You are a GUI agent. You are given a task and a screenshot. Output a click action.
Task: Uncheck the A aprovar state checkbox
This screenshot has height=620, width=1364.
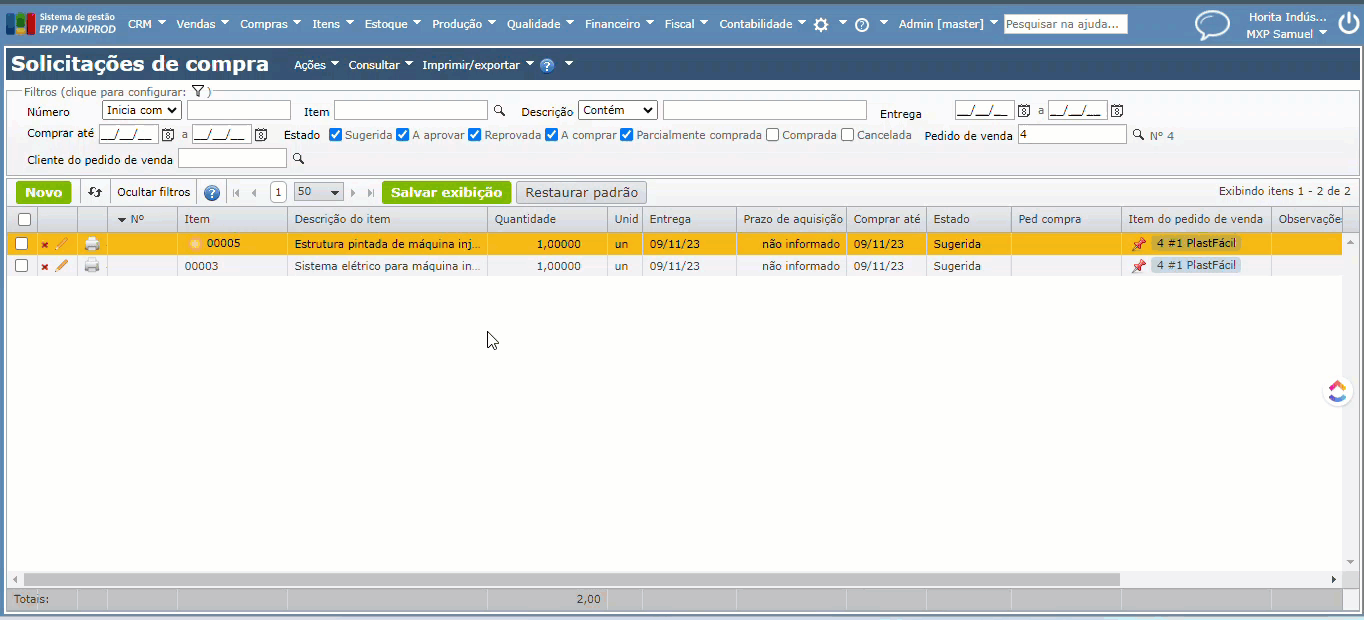402,134
